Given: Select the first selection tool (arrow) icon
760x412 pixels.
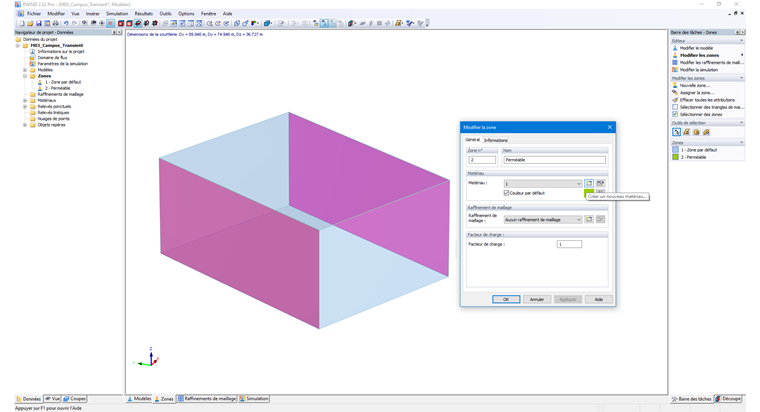Looking at the screenshot, I should coord(677,132).
